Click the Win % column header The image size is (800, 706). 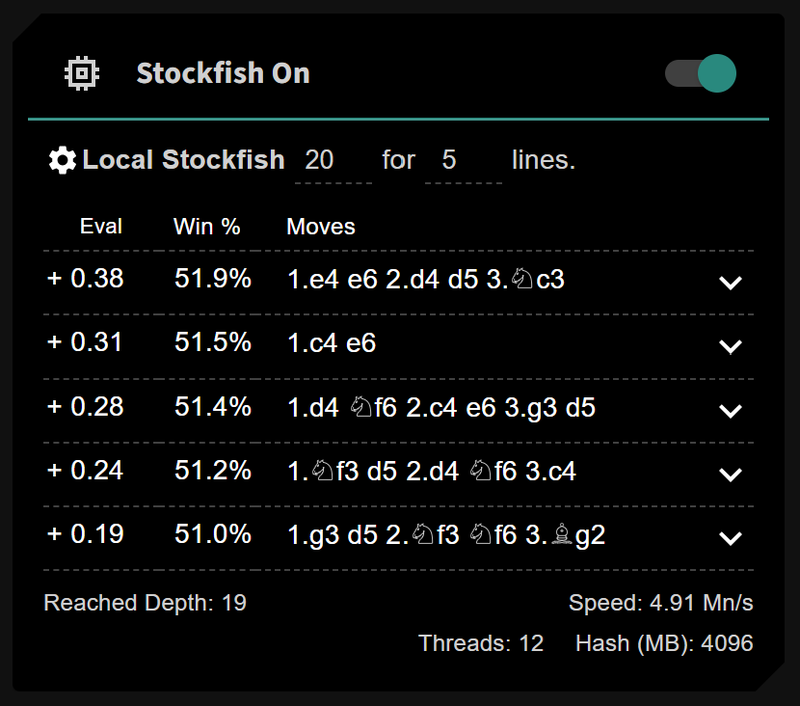pyautogui.click(x=207, y=226)
